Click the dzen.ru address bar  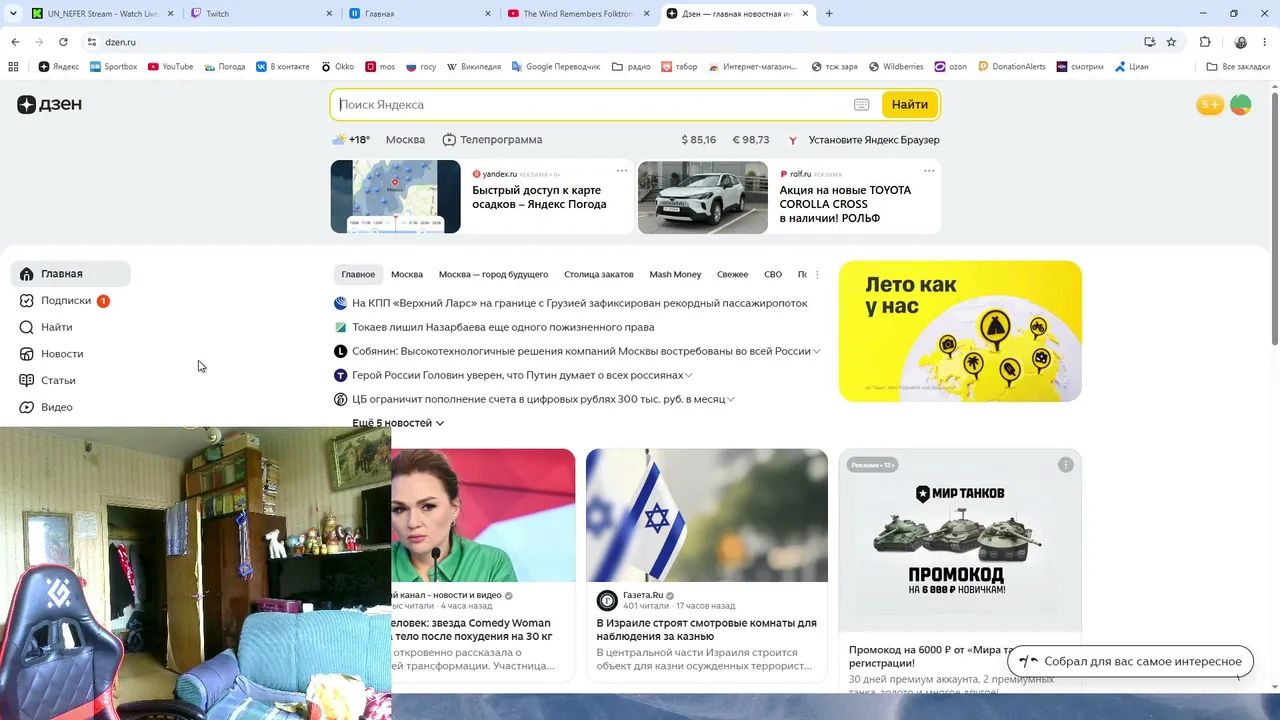(610, 42)
